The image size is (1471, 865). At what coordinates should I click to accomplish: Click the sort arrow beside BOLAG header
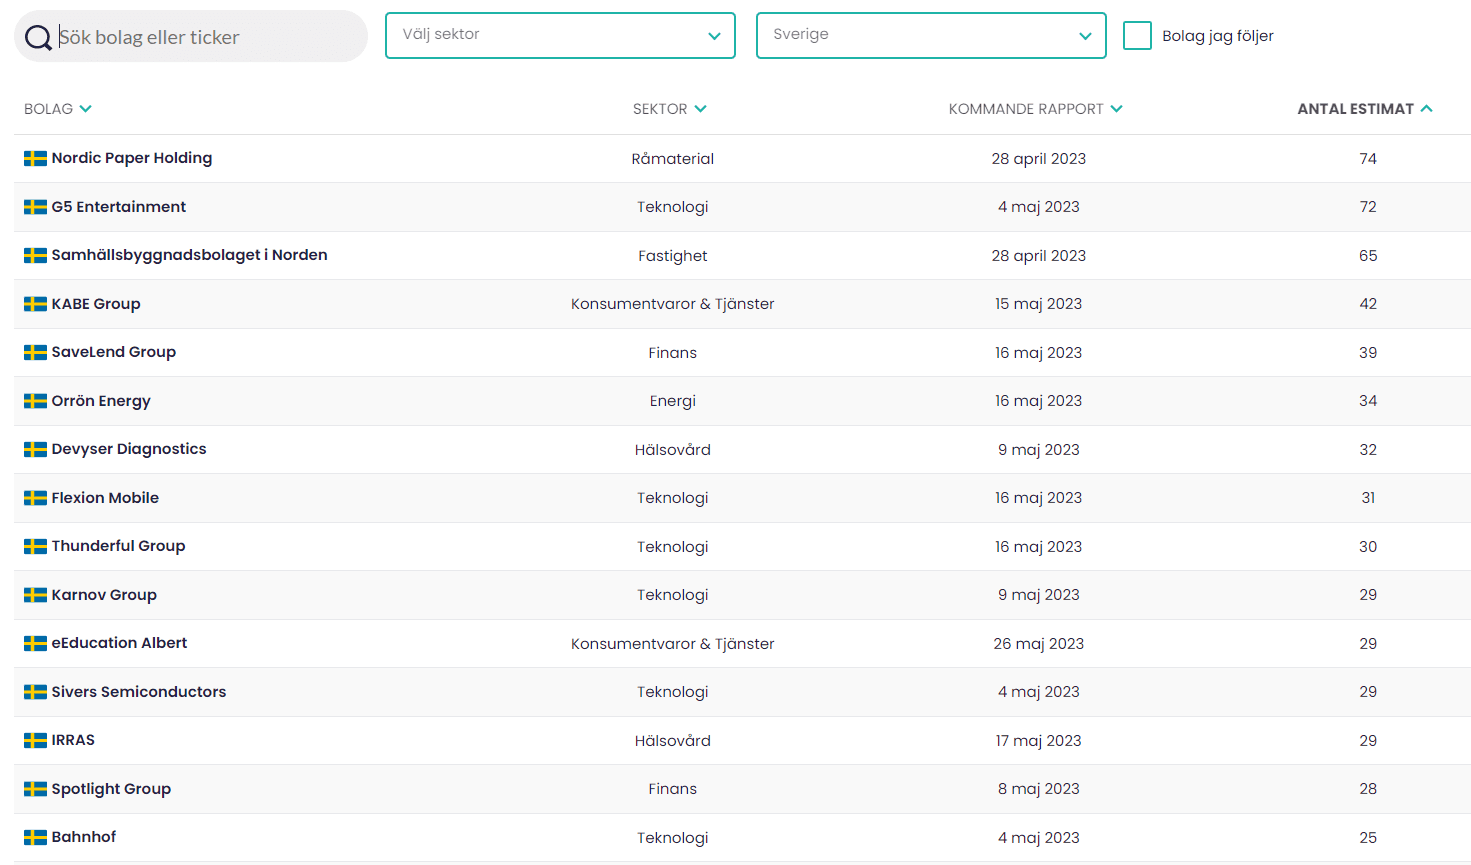click(86, 109)
